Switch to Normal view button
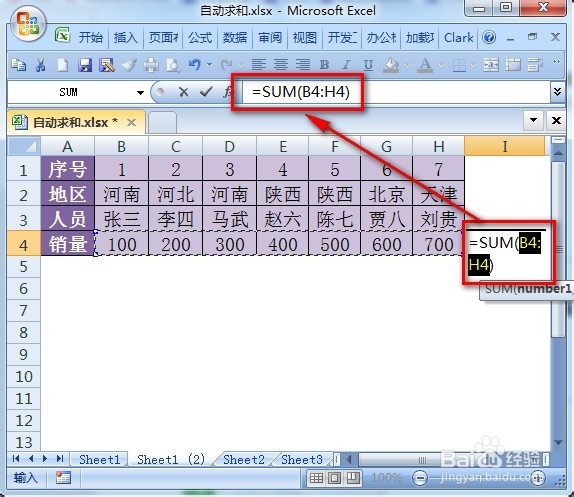 316,478
